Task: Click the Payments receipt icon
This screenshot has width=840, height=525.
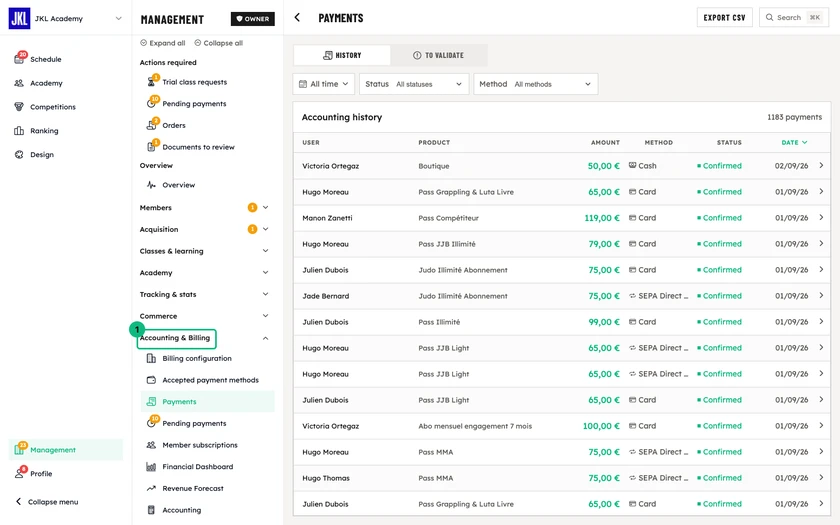Action: pos(152,401)
